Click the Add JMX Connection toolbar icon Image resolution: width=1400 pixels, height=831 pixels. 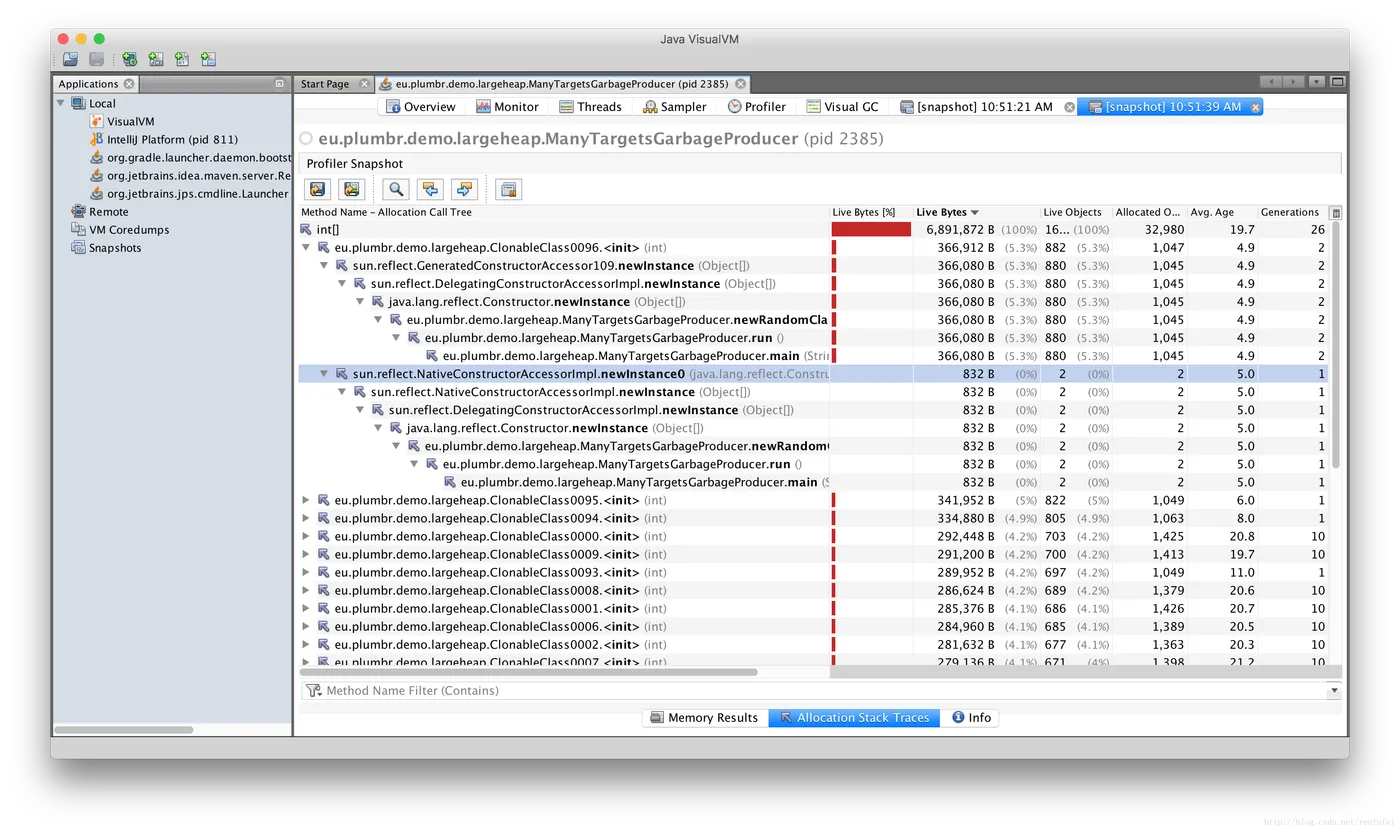(x=156, y=60)
